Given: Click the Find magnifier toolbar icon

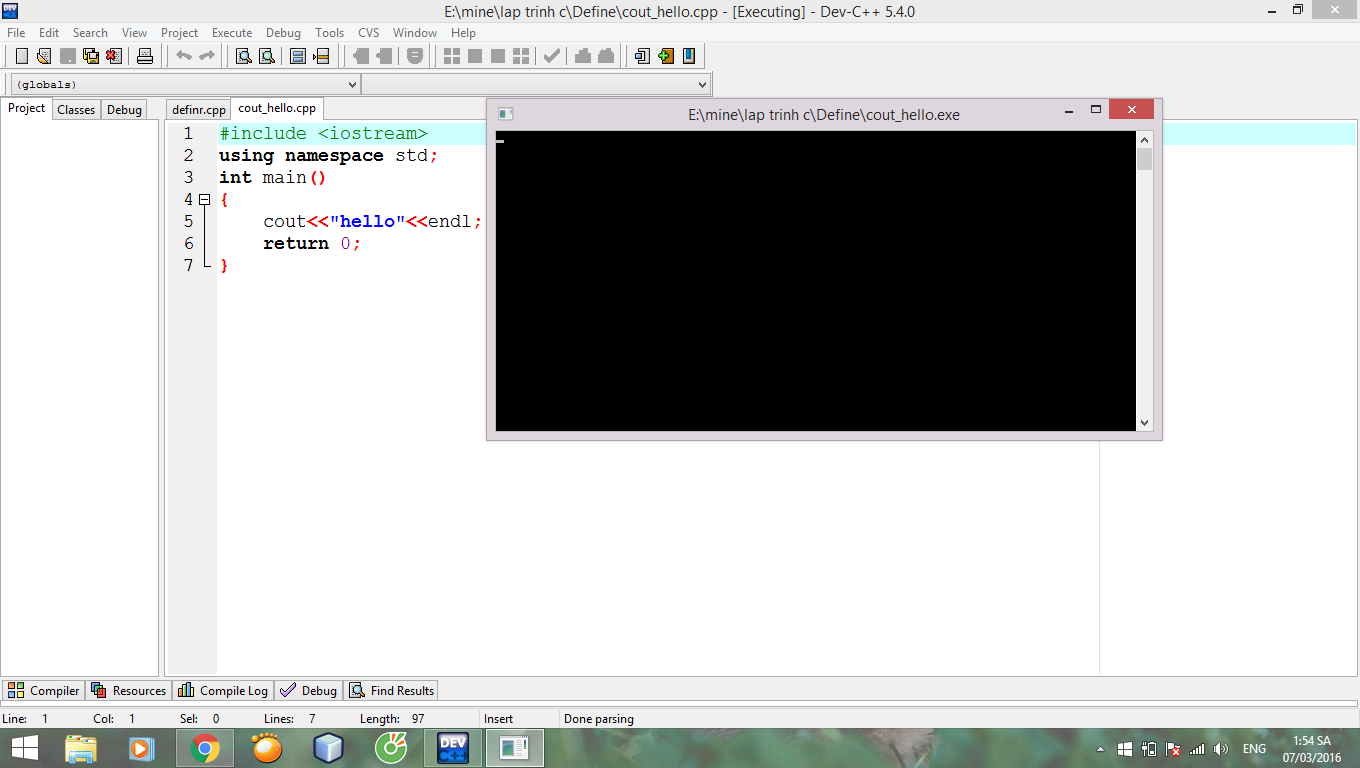Looking at the screenshot, I should pyautogui.click(x=243, y=56).
